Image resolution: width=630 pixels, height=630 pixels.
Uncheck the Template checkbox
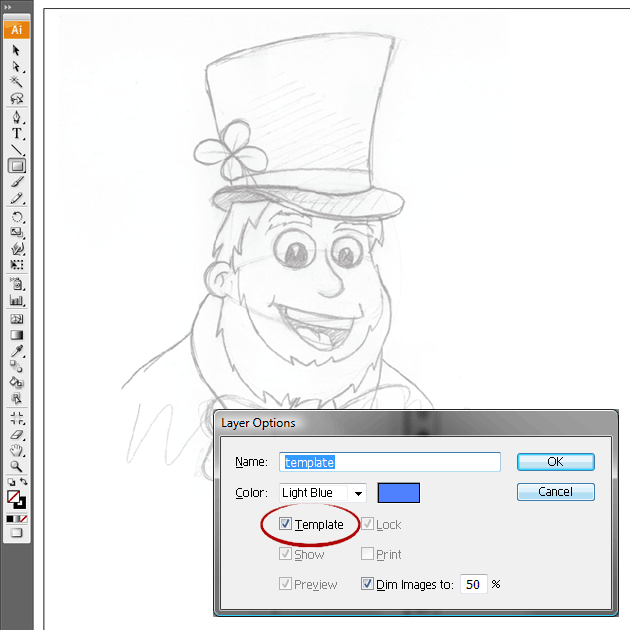[x=285, y=524]
